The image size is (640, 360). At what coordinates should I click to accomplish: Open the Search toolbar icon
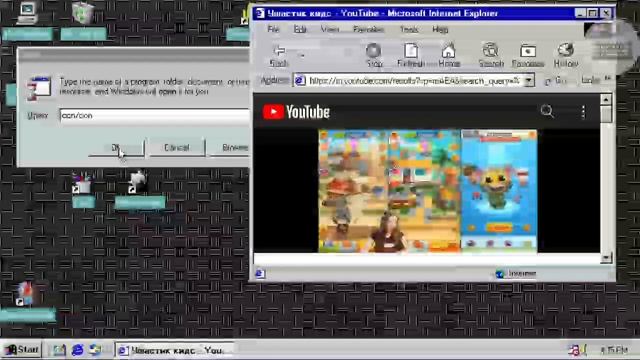491,56
